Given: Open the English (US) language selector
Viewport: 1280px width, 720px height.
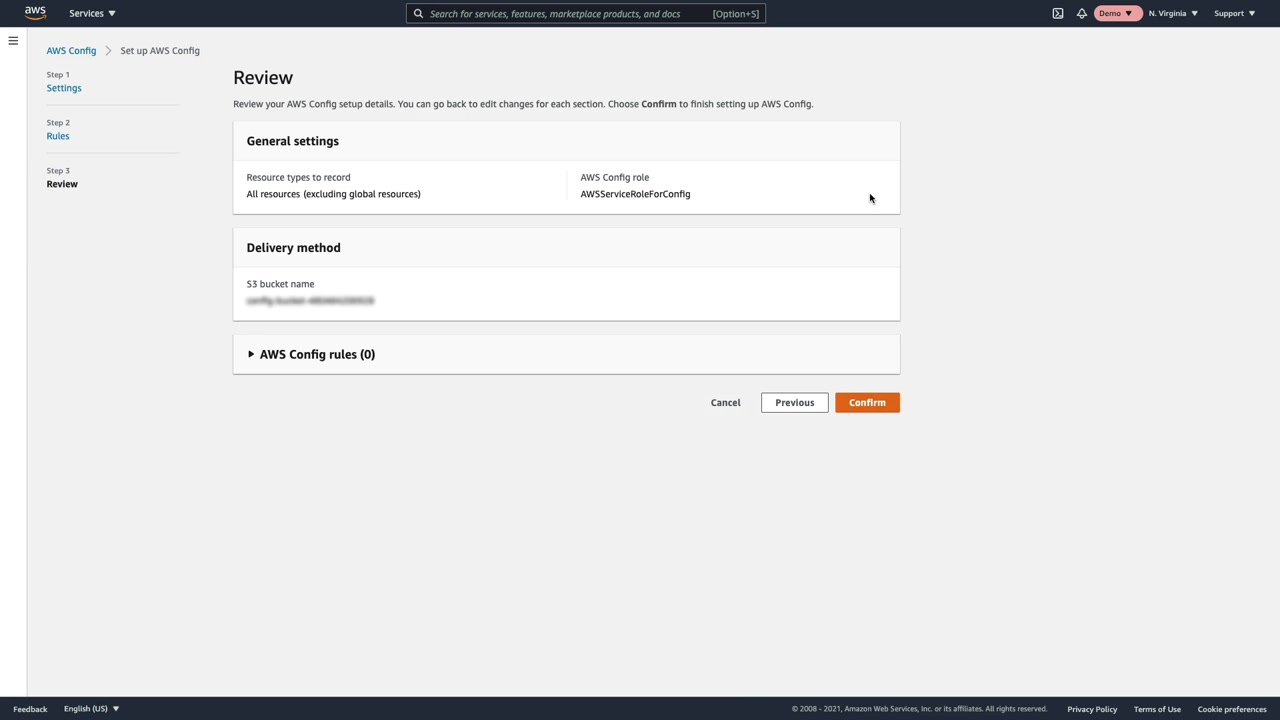Looking at the screenshot, I should (x=91, y=709).
